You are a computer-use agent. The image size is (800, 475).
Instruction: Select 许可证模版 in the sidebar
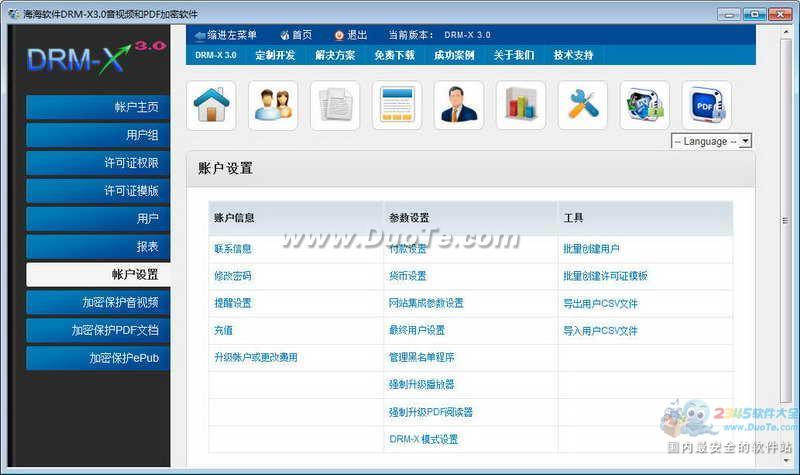[98, 191]
